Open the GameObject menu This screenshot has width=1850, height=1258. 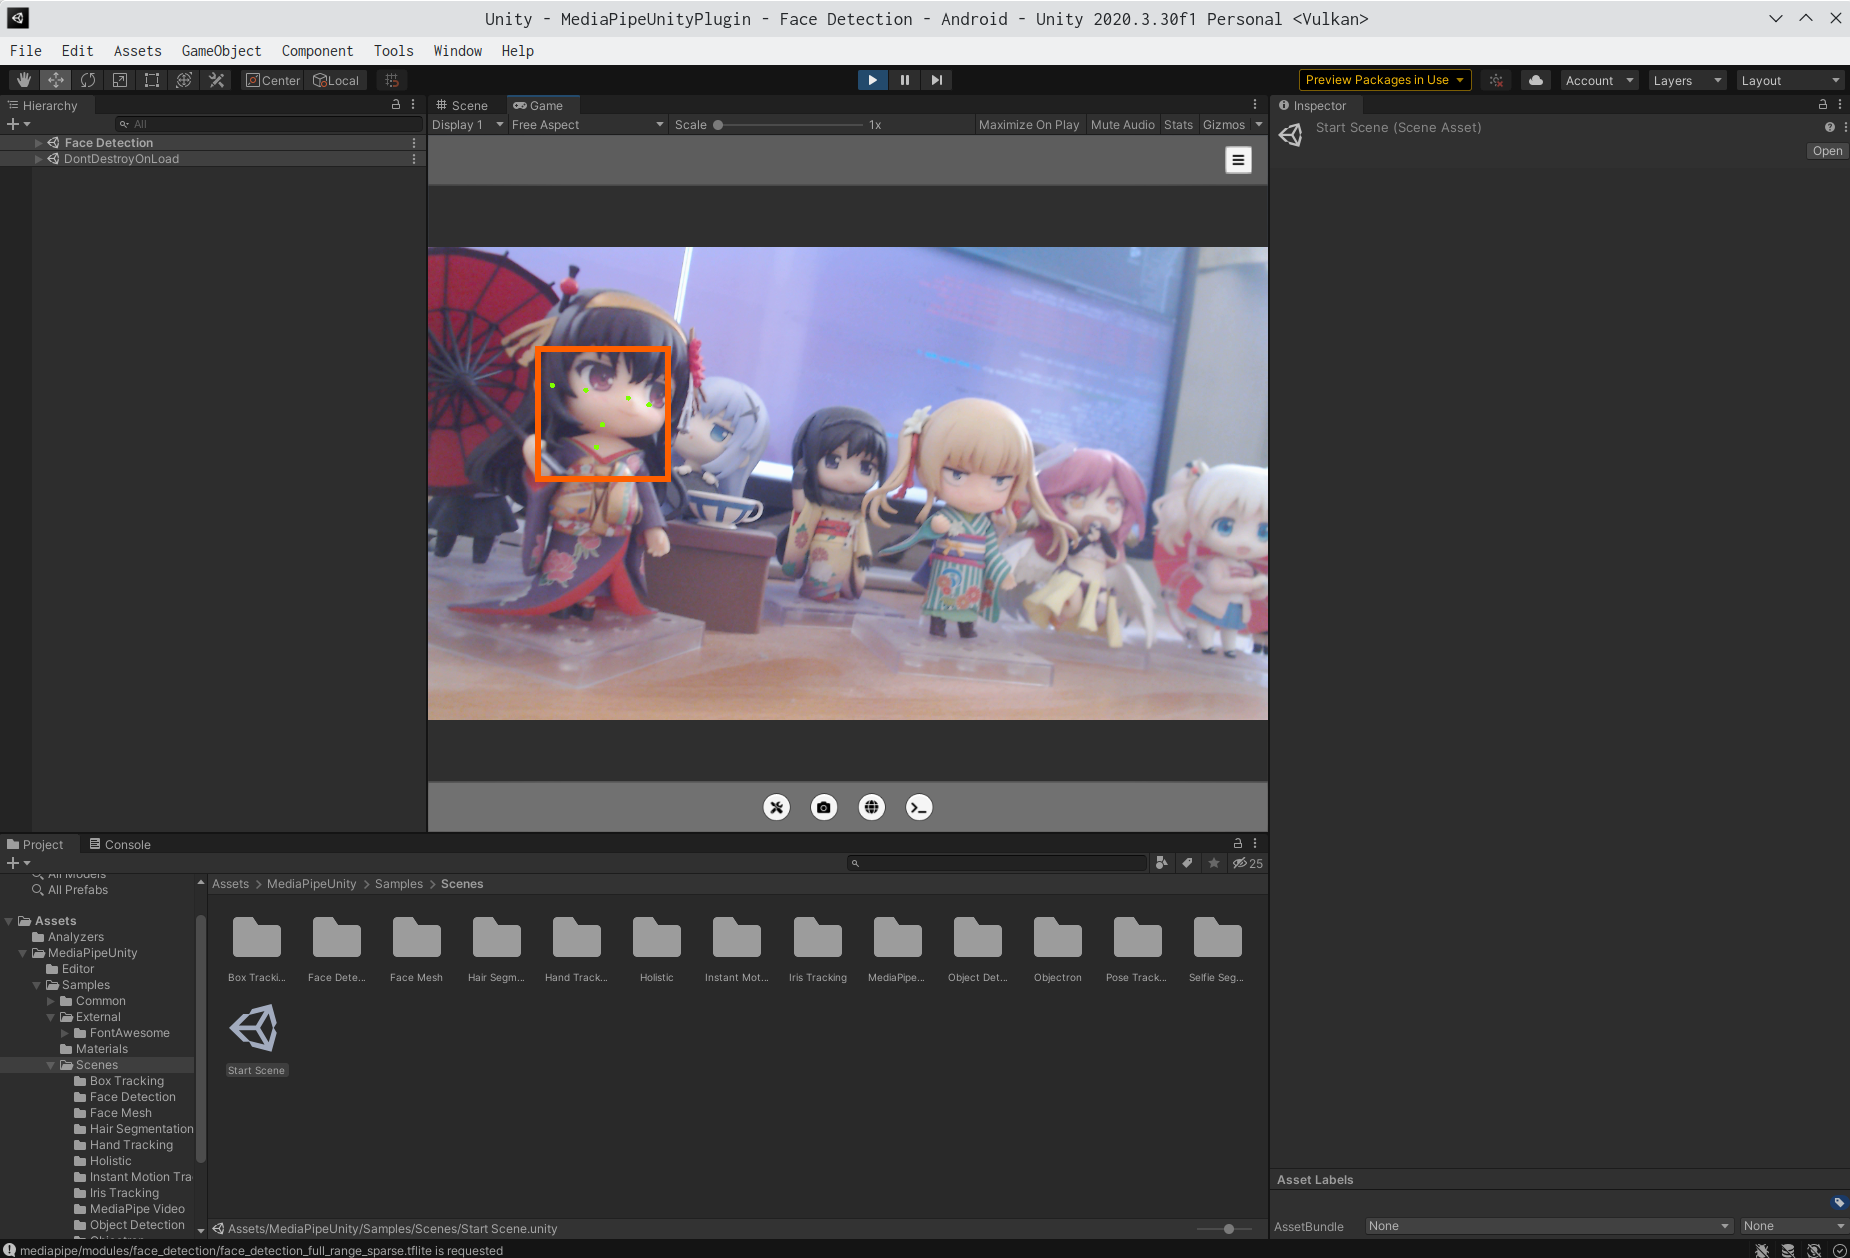tap(221, 51)
